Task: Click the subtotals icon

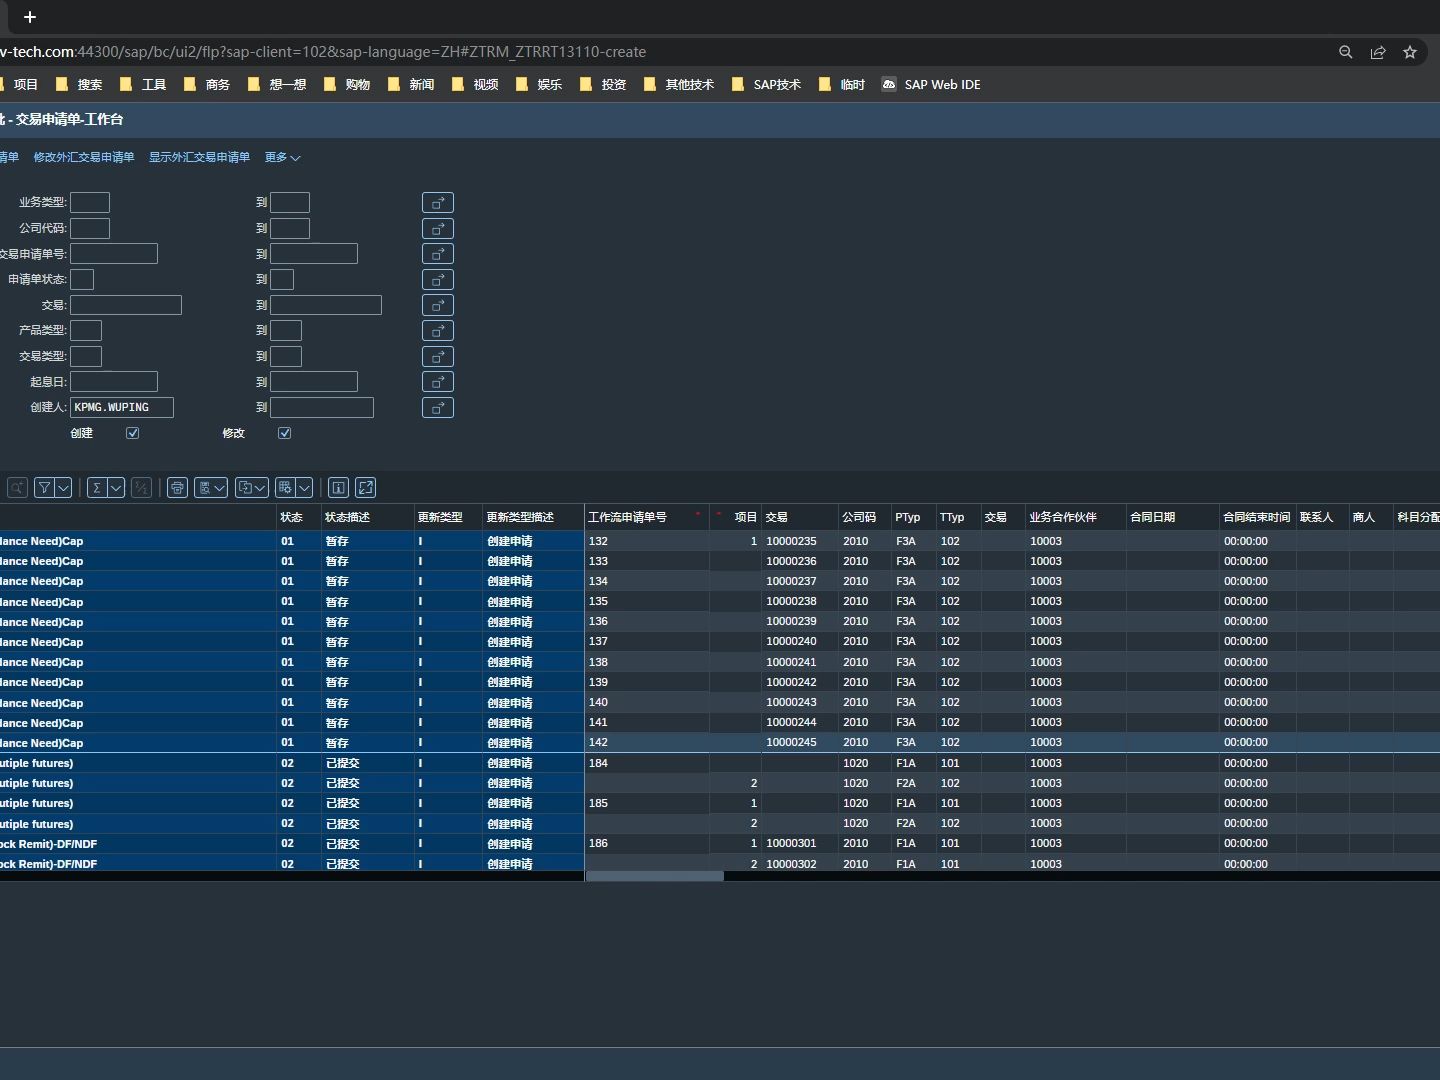Action: (141, 488)
